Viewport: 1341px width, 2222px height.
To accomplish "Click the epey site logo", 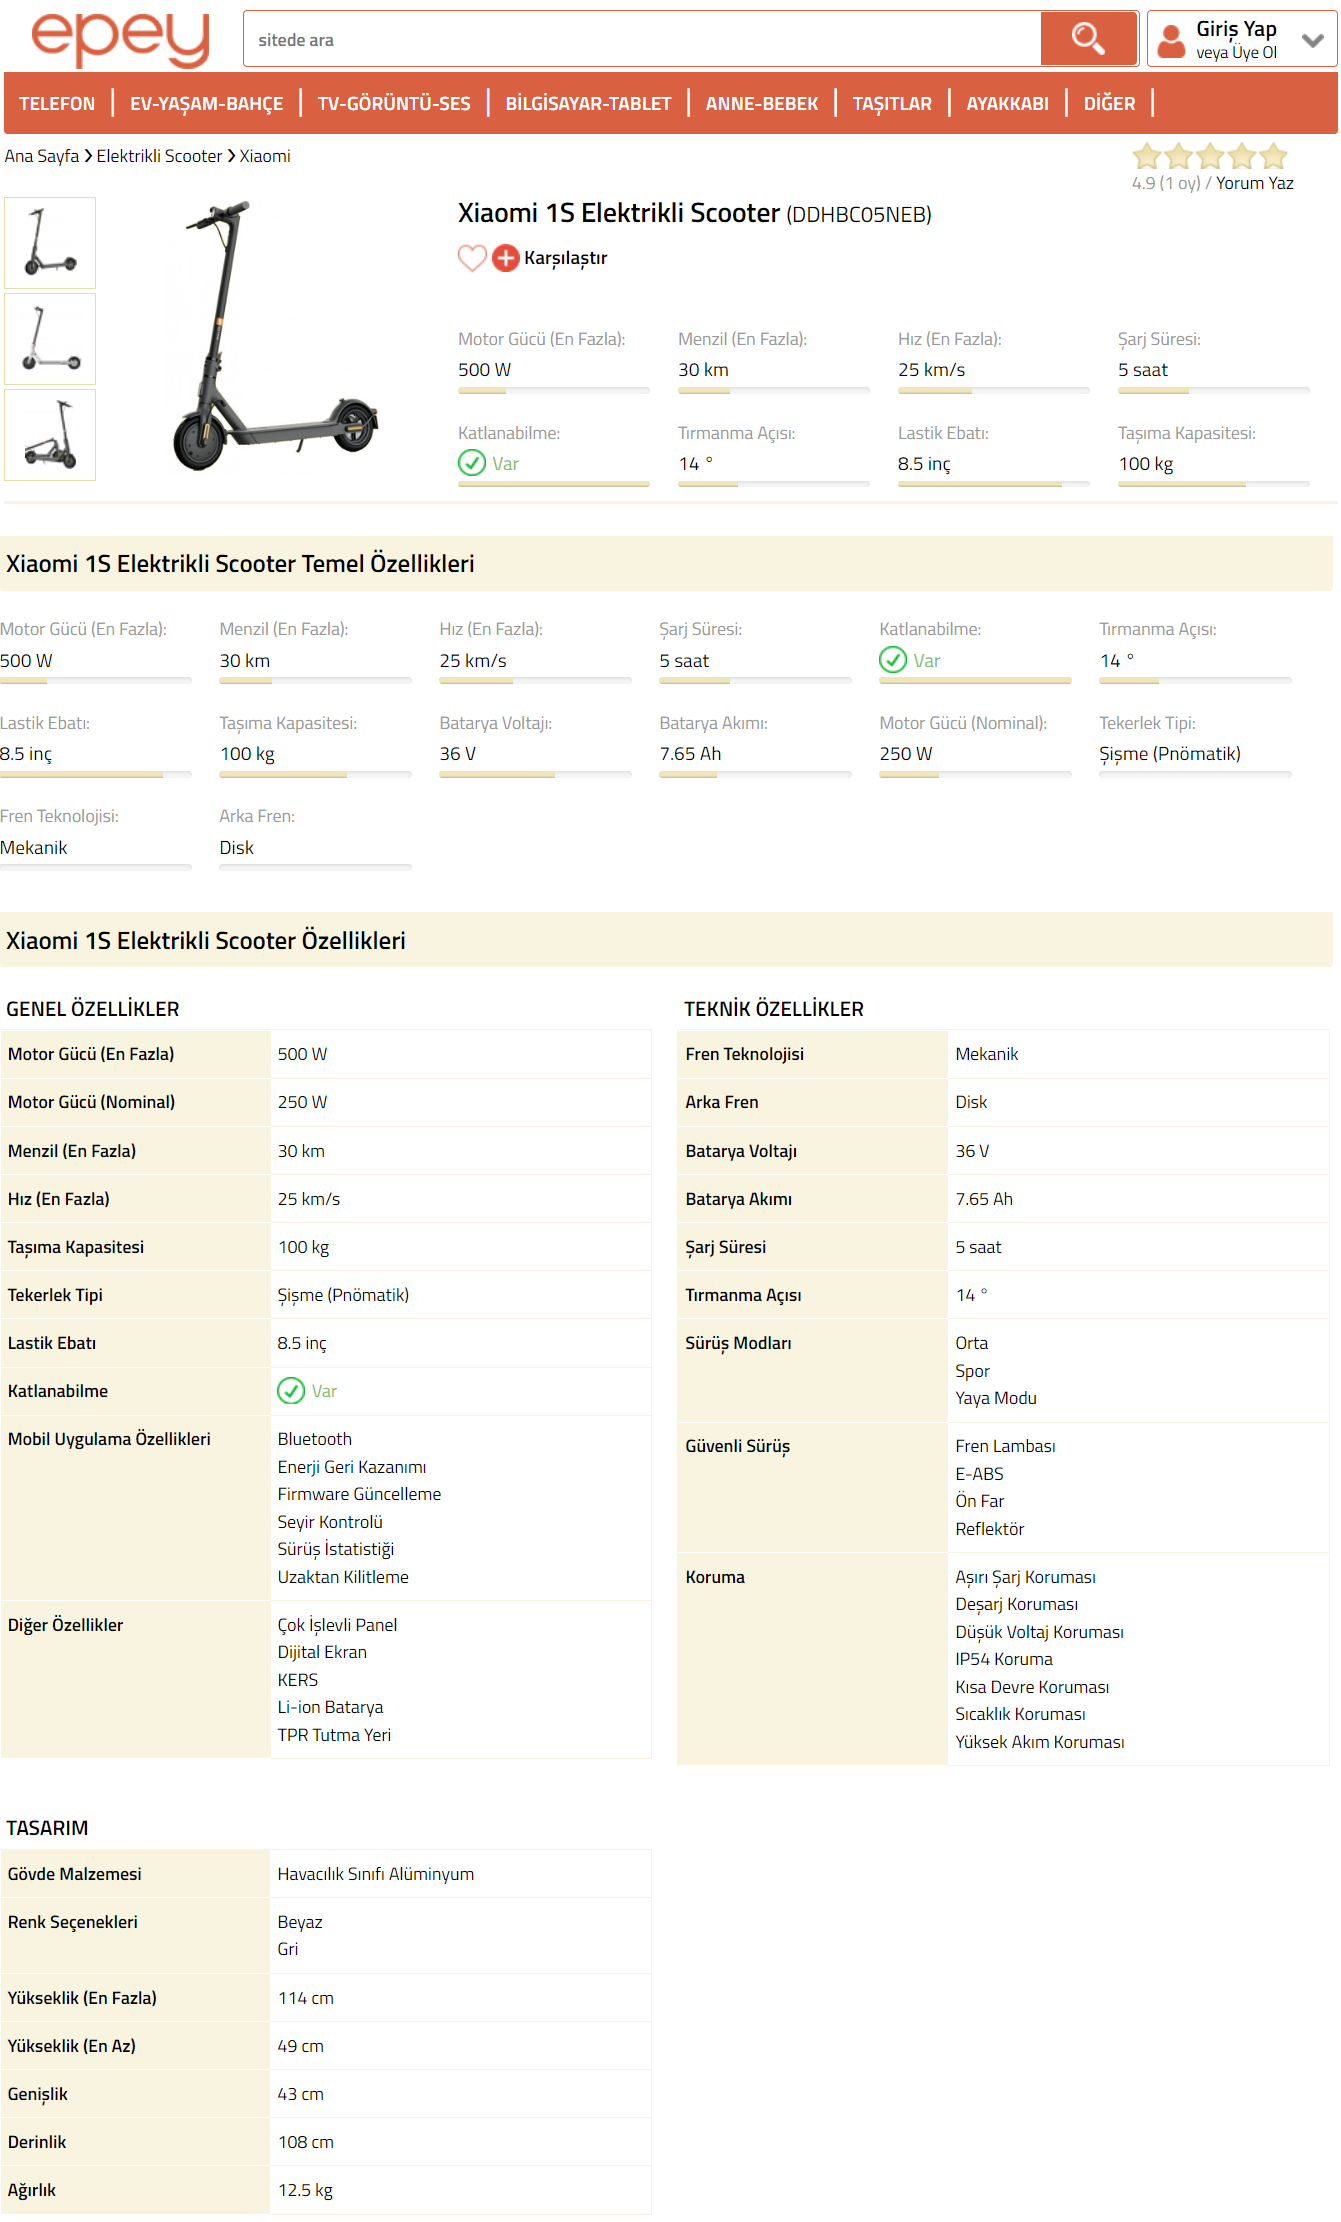I will coord(120,39).
